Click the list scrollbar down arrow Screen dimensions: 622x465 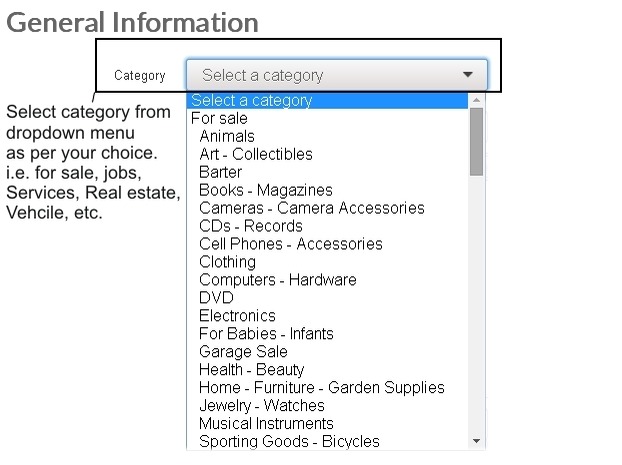tap(477, 441)
